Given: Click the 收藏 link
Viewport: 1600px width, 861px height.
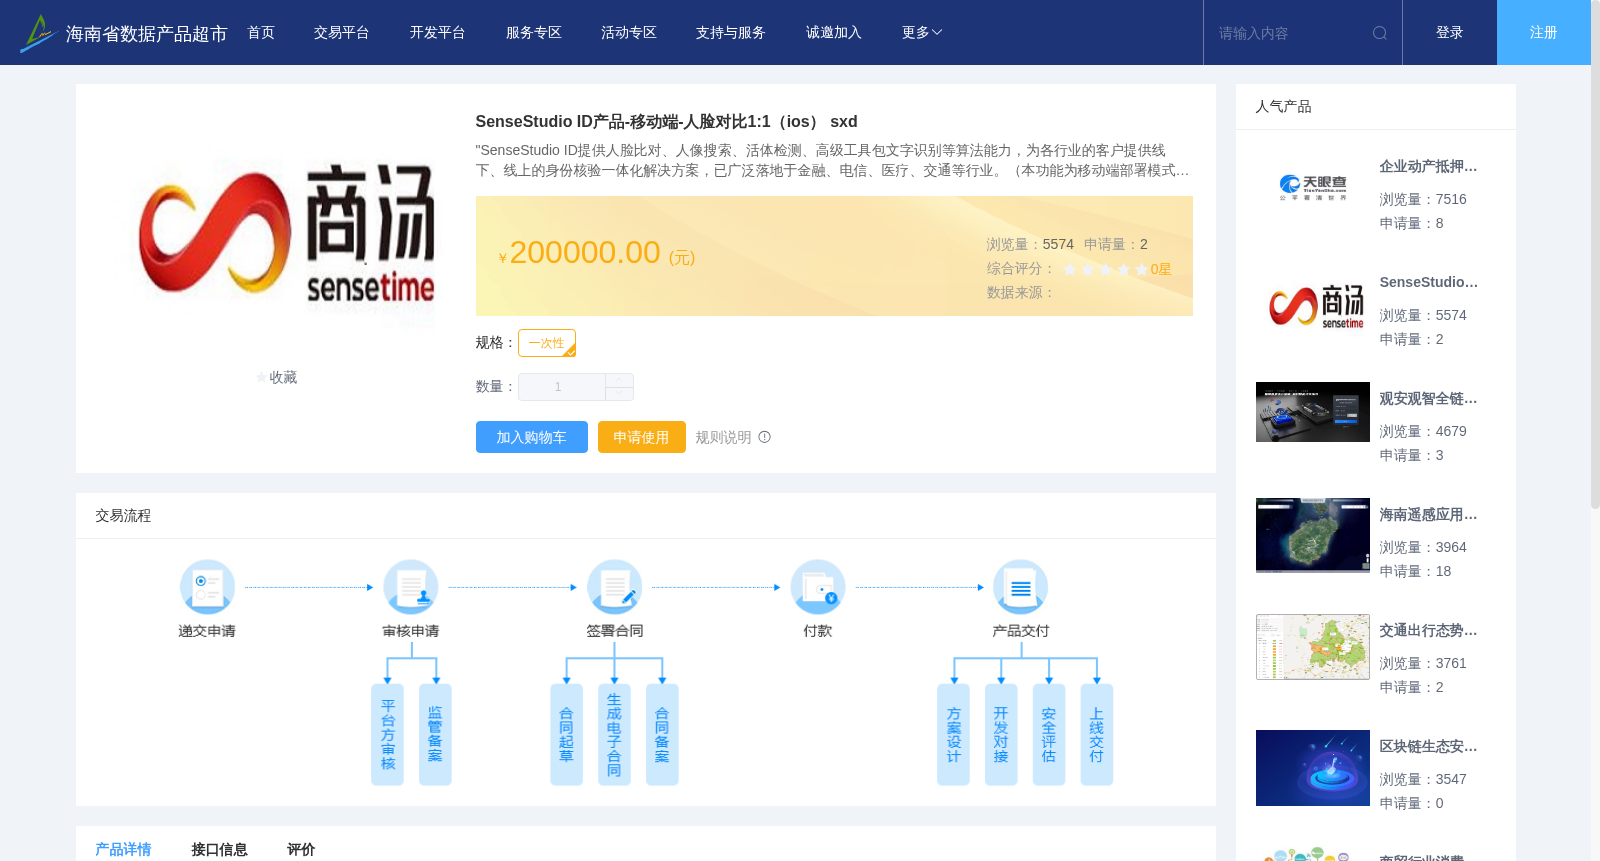Looking at the screenshot, I should point(283,378).
